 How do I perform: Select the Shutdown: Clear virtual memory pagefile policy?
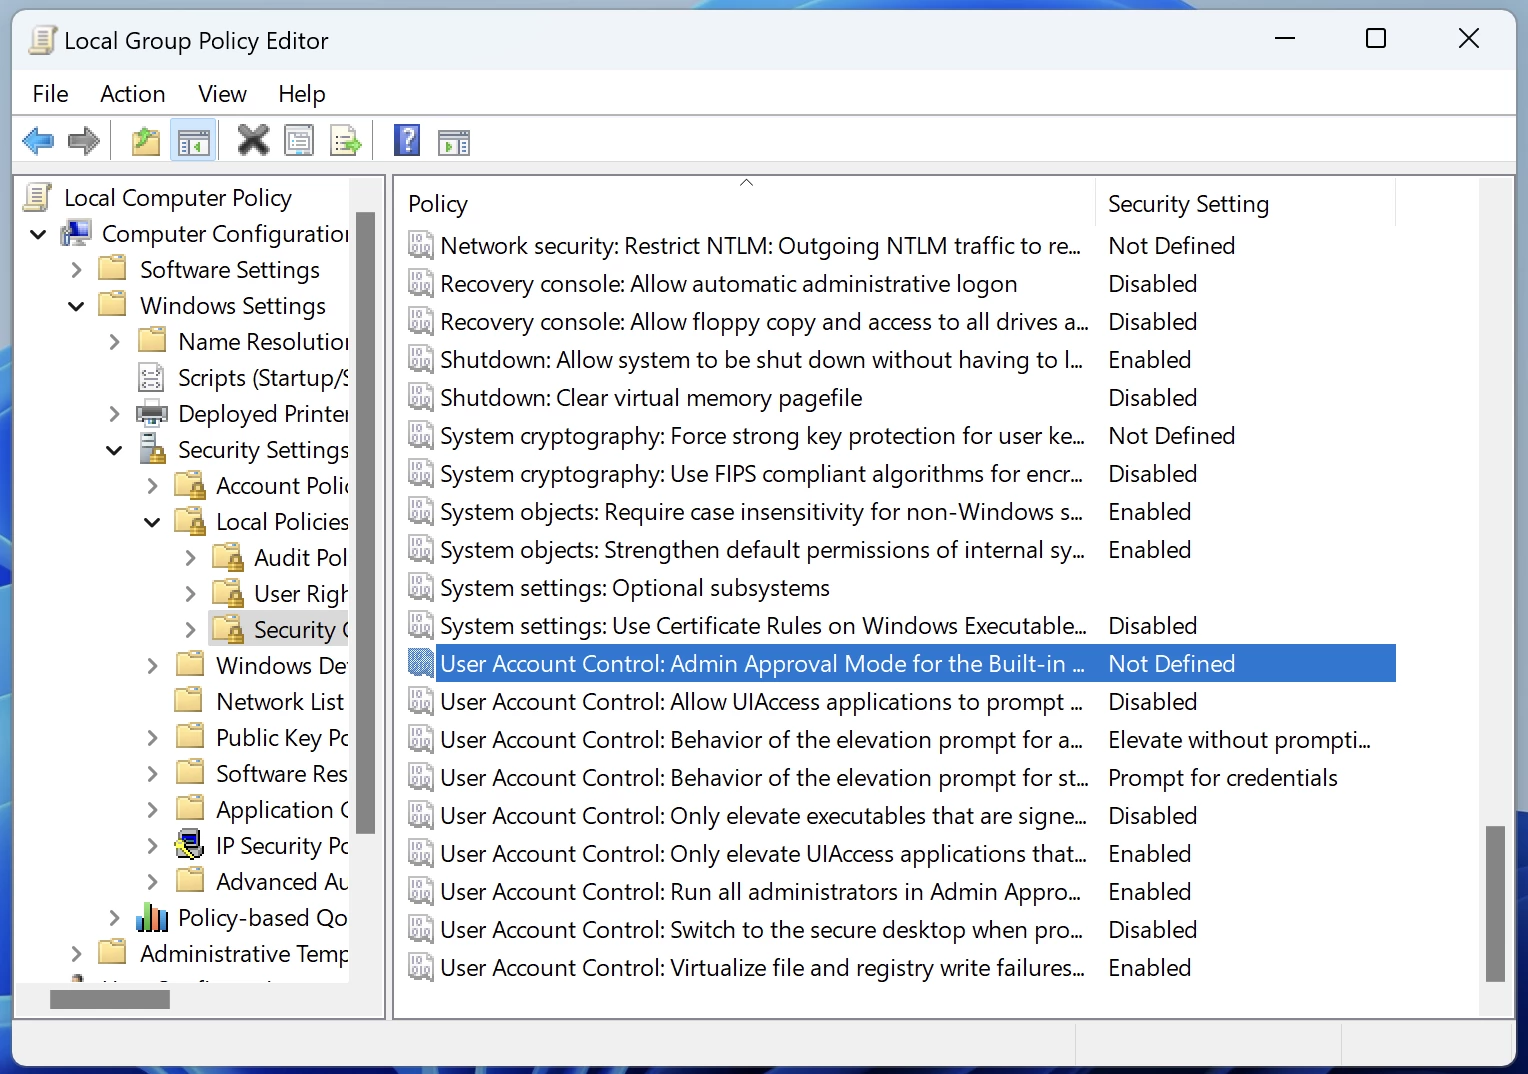tap(650, 397)
